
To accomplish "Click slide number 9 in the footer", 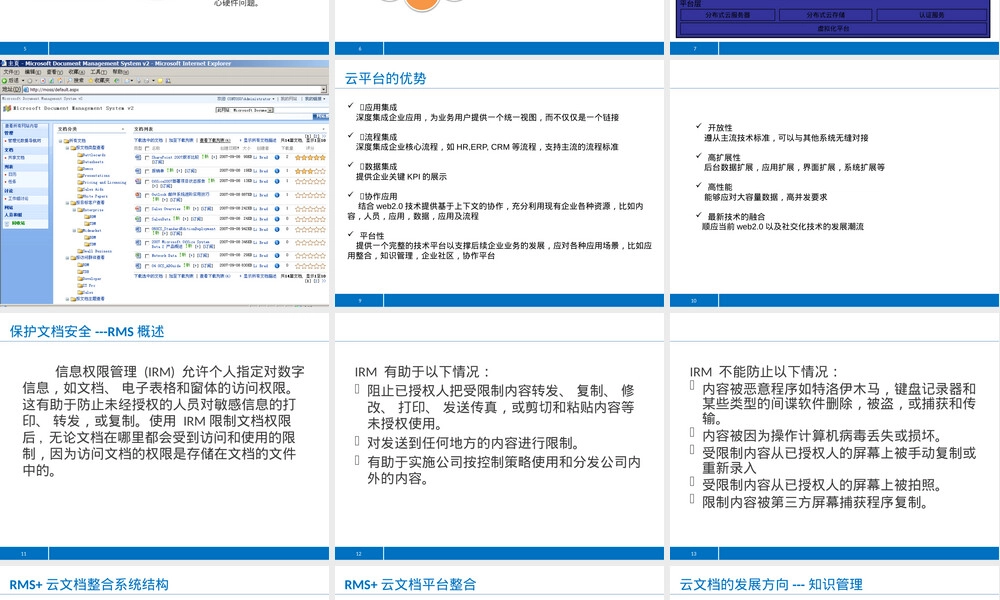I will click(360, 301).
